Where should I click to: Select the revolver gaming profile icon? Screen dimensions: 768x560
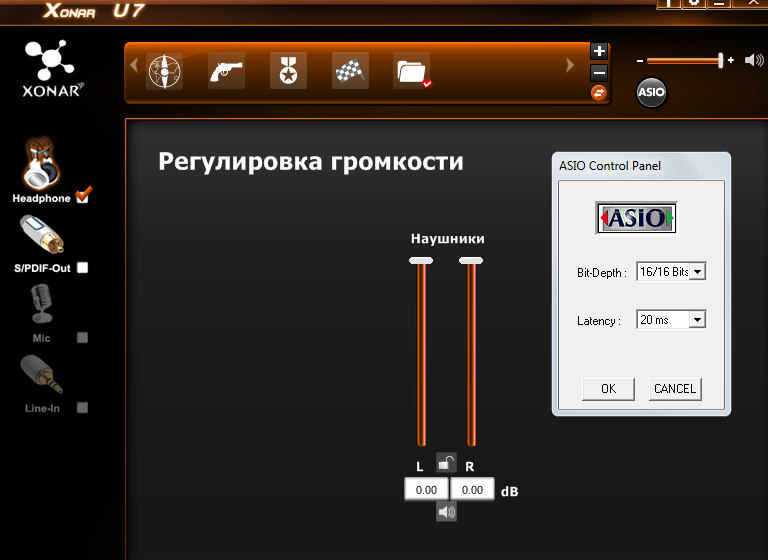tap(226, 71)
